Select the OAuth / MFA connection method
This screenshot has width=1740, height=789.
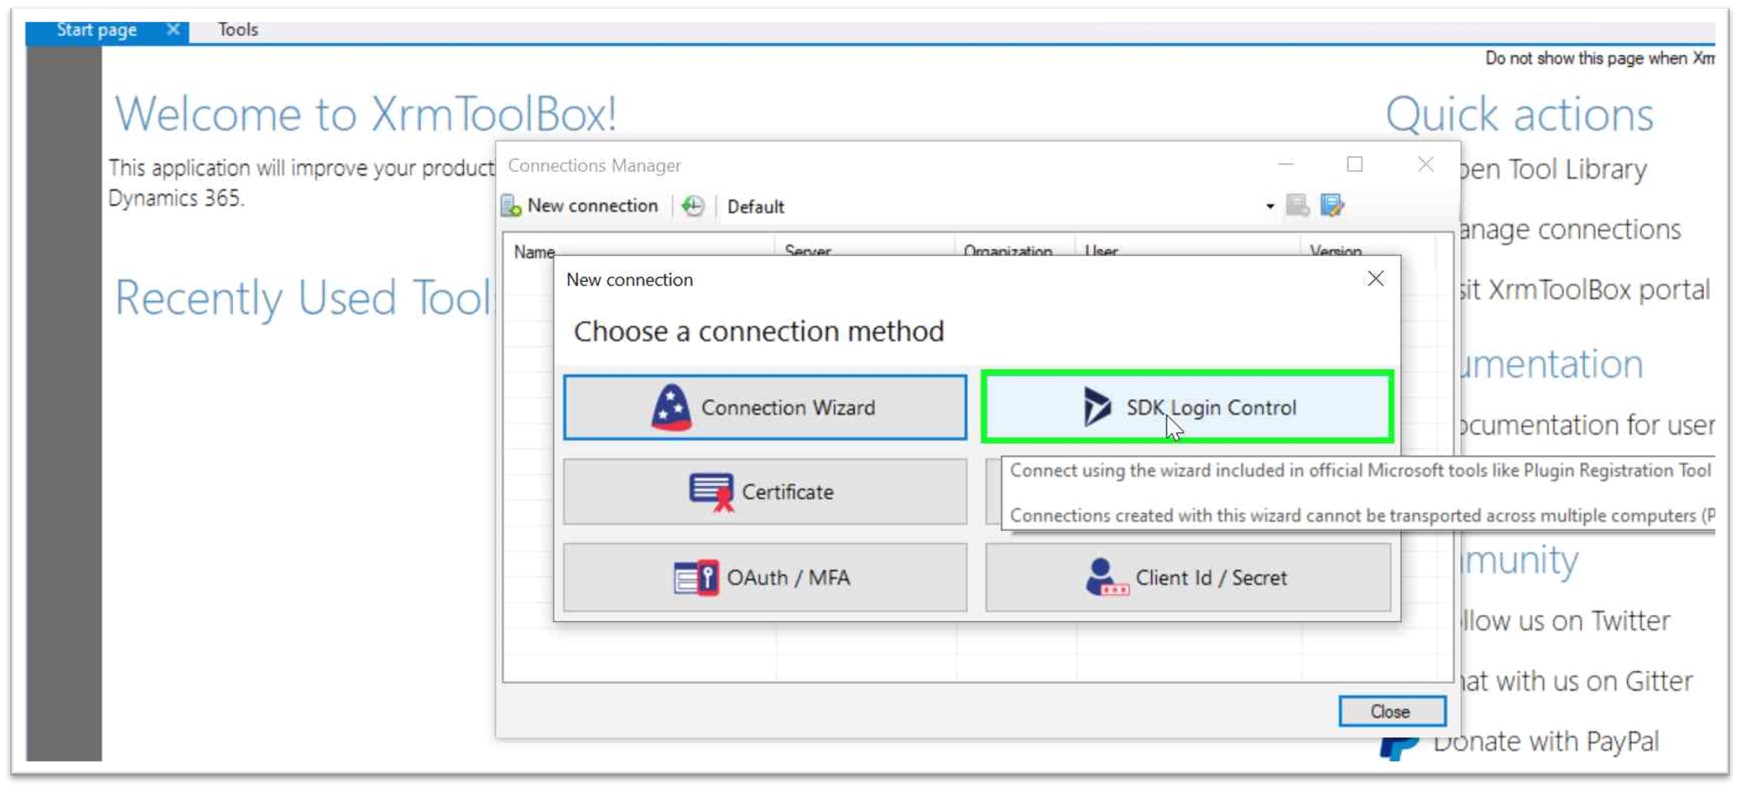pyautogui.click(x=765, y=577)
